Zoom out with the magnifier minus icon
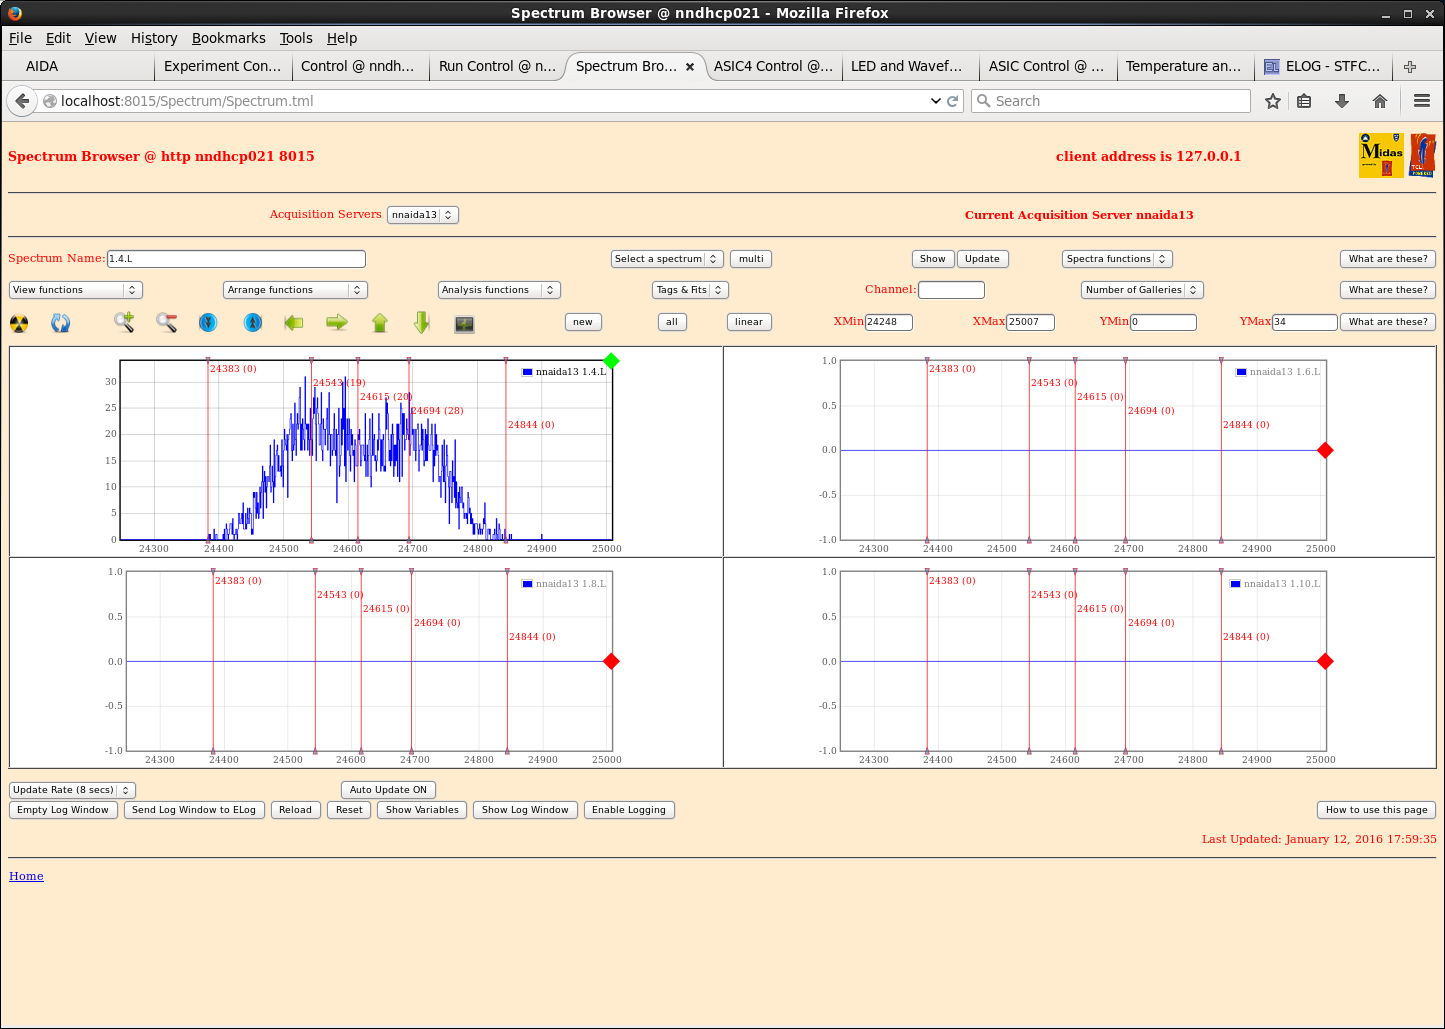The width and height of the screenshot is (1445, 1029). [166, 322]
